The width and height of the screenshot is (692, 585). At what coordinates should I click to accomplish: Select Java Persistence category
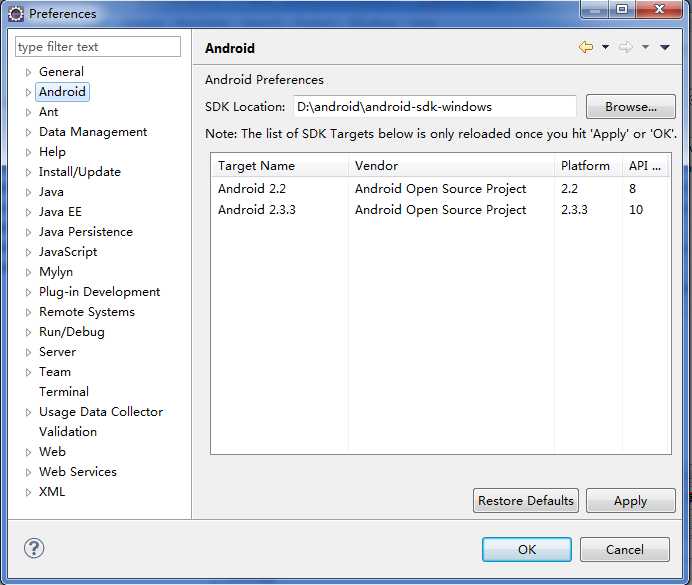pos(86,232)
